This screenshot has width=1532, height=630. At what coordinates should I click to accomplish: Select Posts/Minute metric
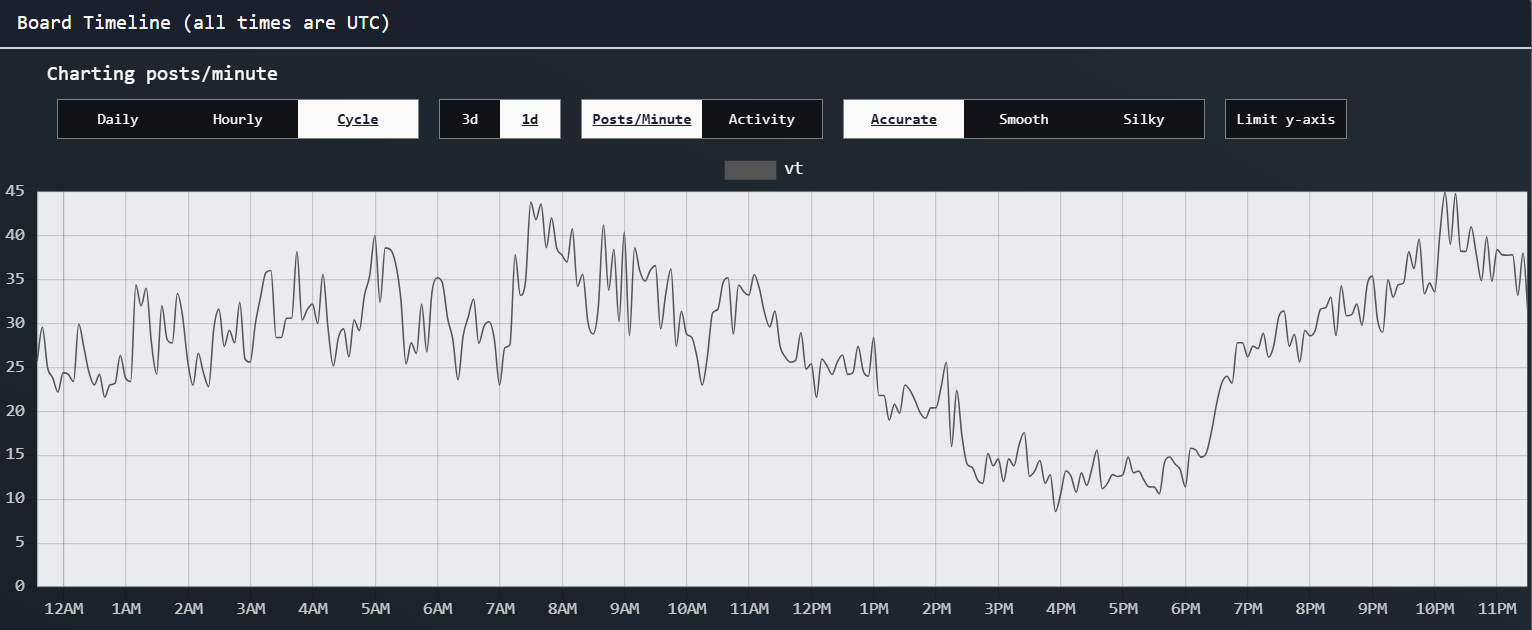(641, 119)
